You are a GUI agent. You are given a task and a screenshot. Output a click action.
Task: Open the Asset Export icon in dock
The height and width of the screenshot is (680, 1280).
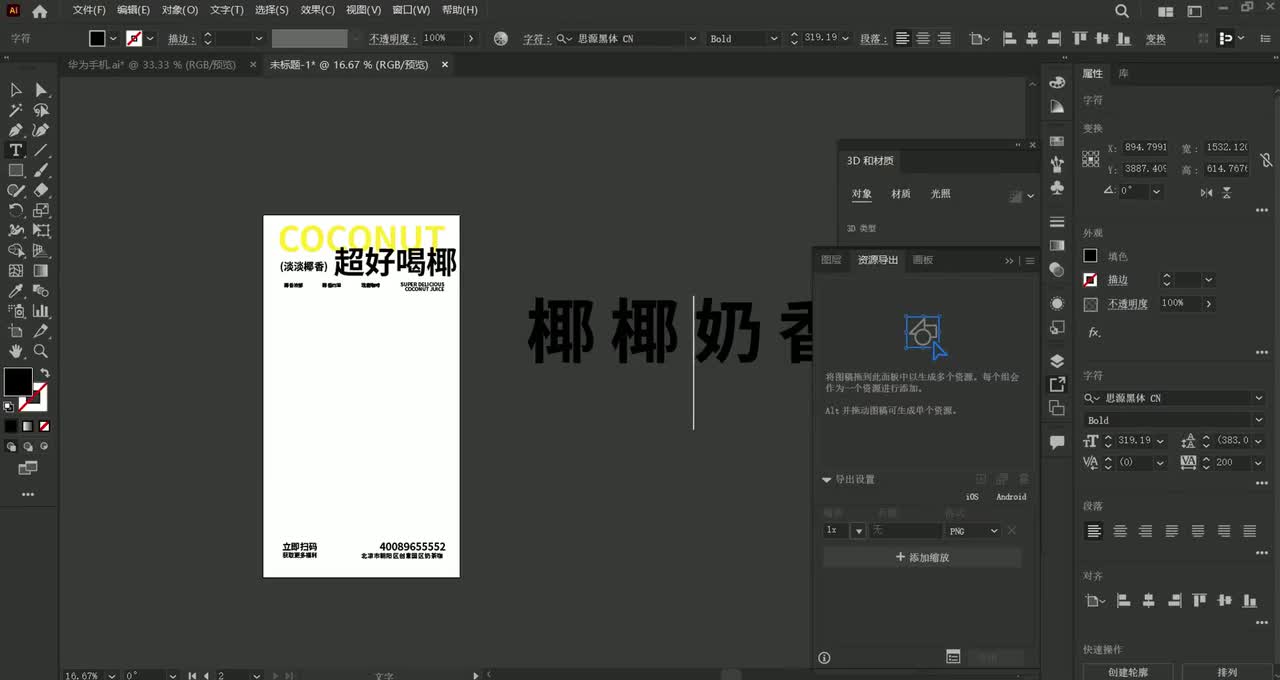[1057, 384]
